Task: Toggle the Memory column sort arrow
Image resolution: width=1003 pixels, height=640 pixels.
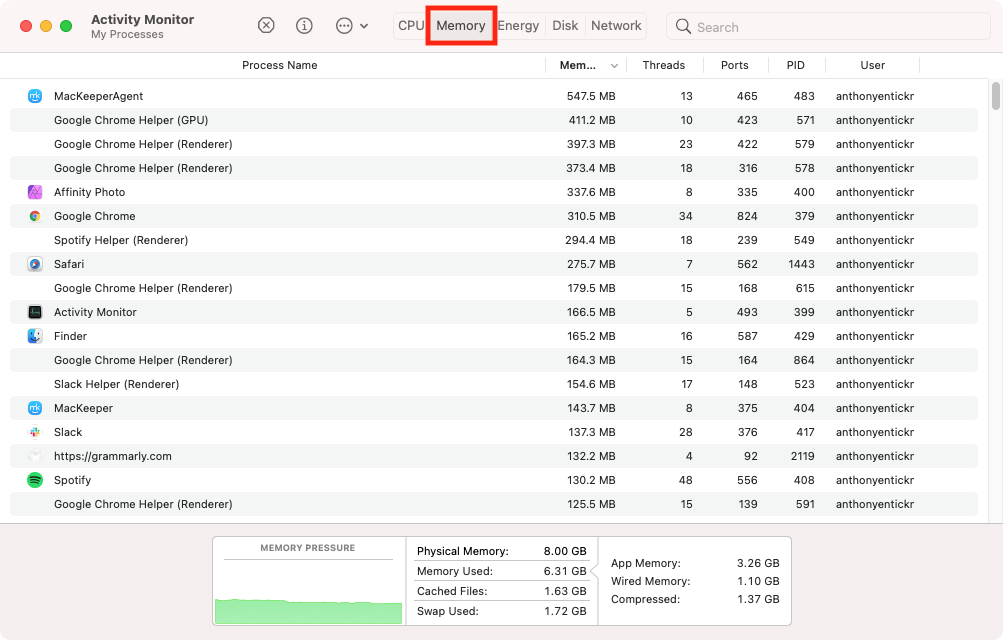Action: [614, 66]
